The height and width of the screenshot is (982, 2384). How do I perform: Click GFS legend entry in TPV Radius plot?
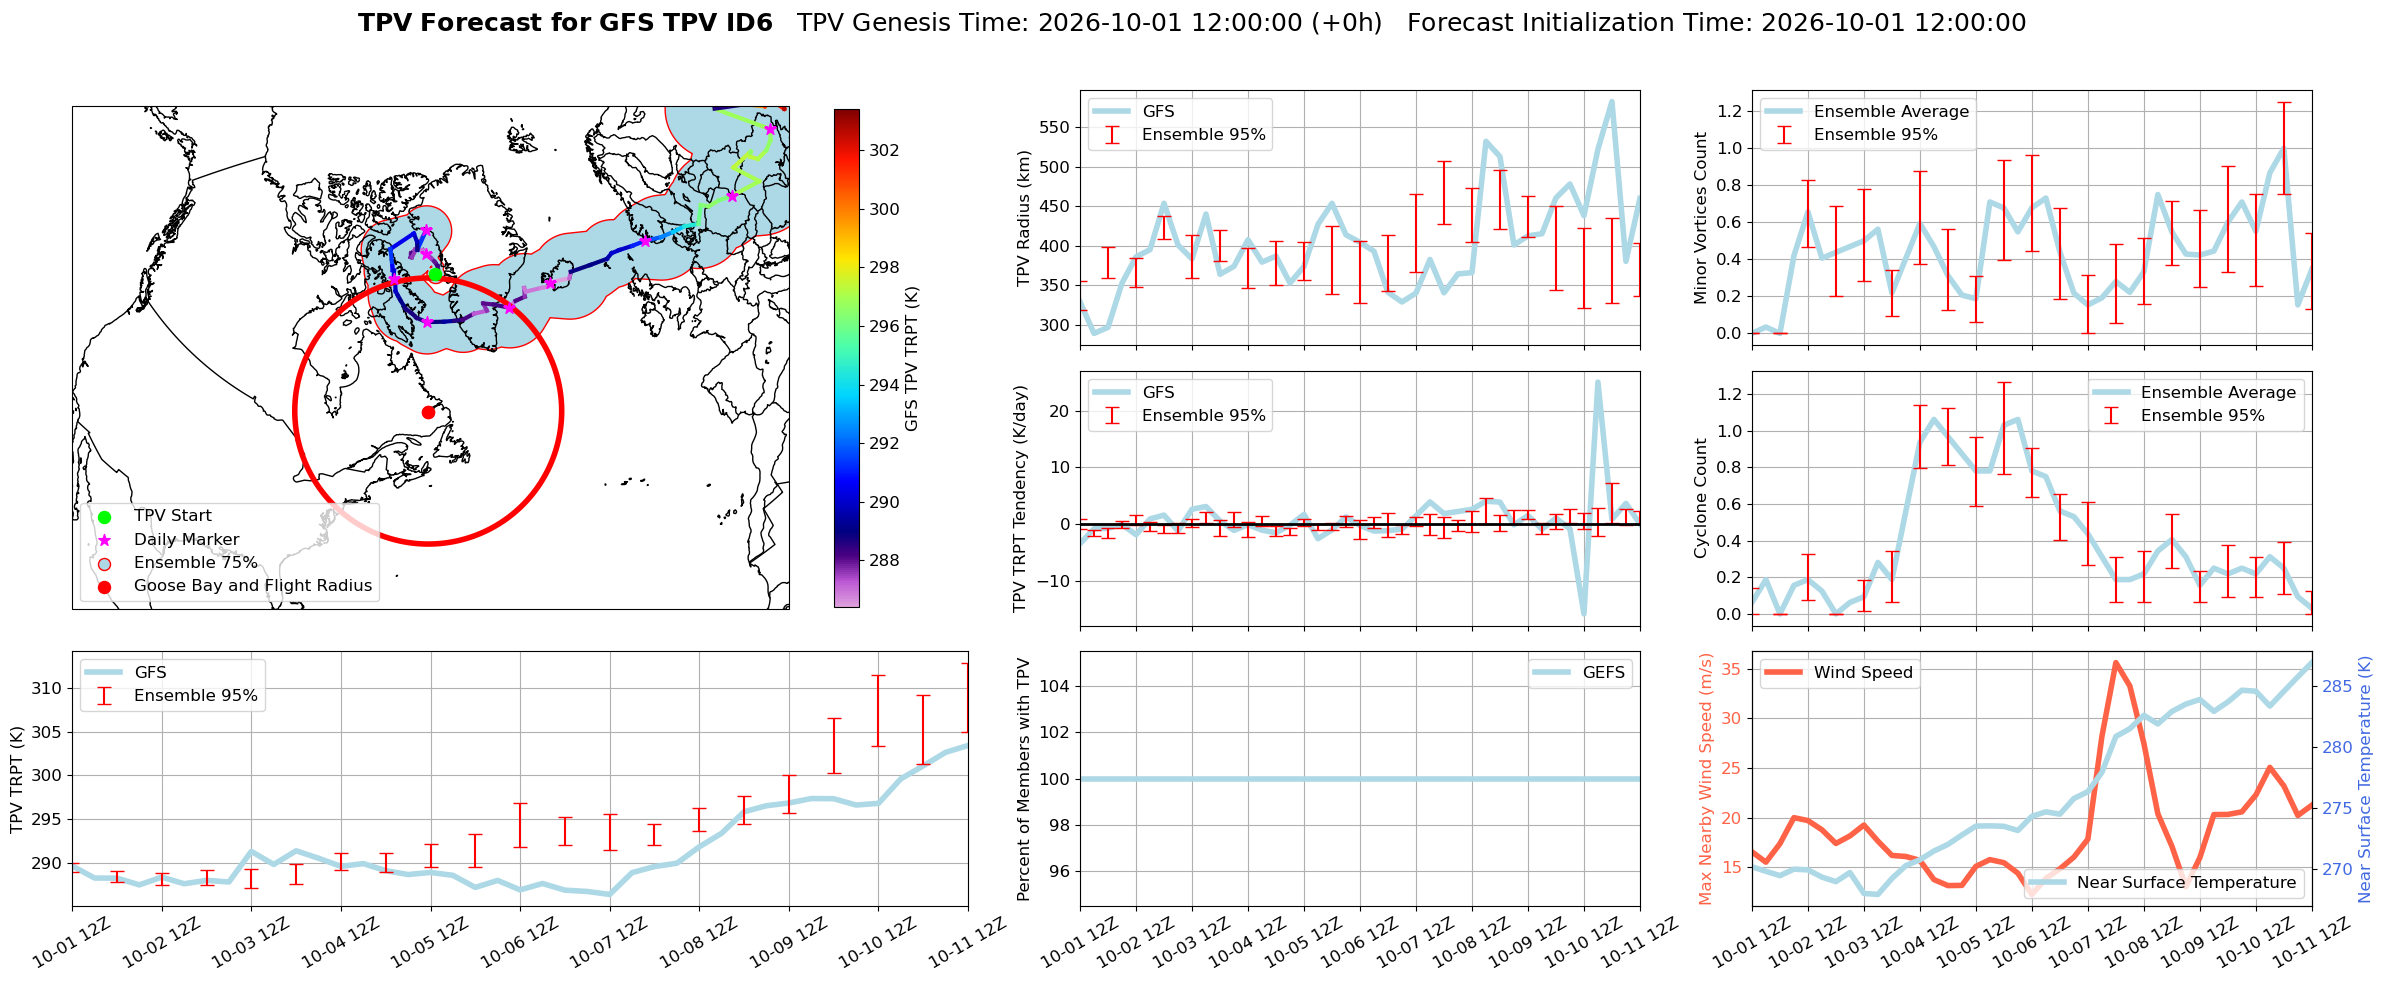click(1134, 112)
